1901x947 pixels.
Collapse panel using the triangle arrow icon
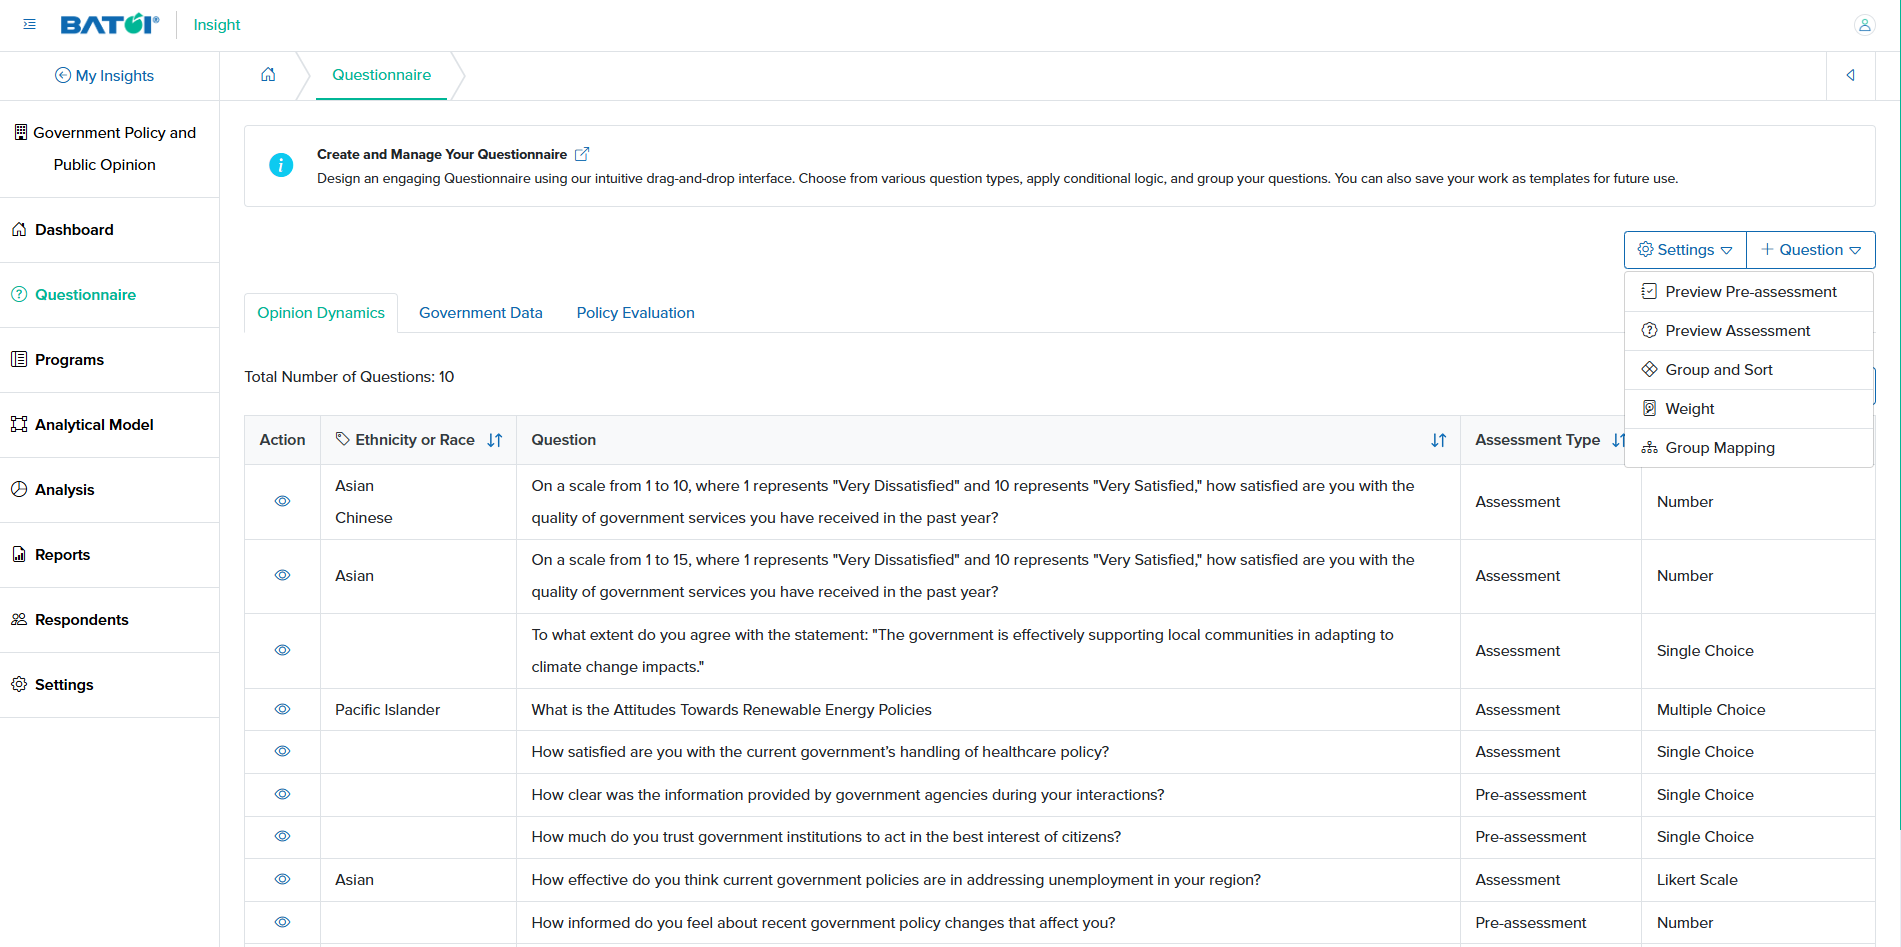pyautogui.click(x=1851, y=75)
